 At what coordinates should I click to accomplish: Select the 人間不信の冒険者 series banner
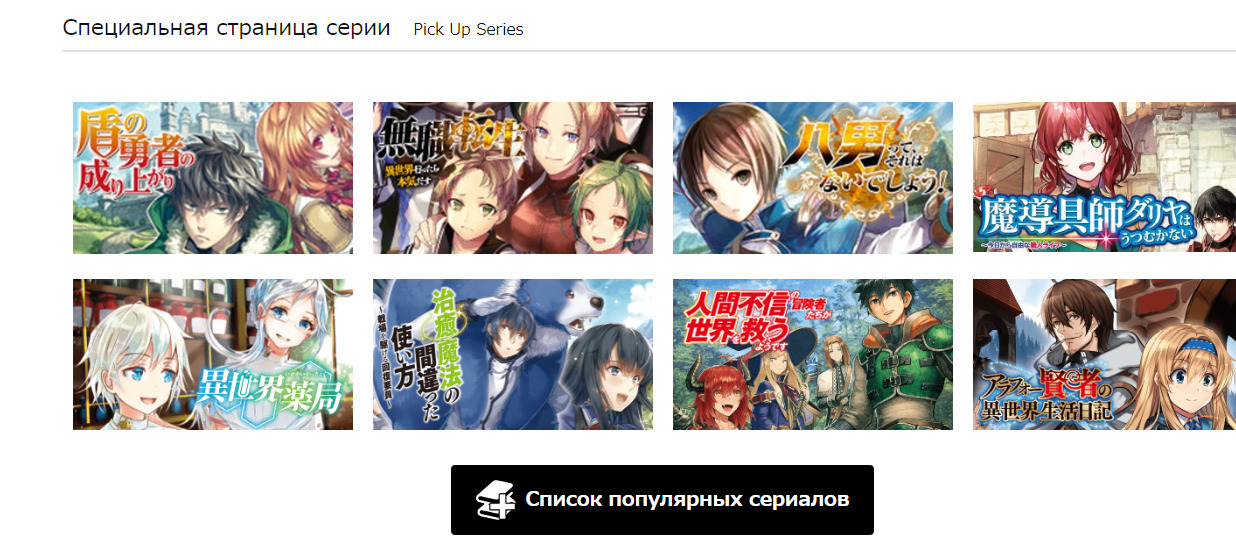[x=813, y=355]
